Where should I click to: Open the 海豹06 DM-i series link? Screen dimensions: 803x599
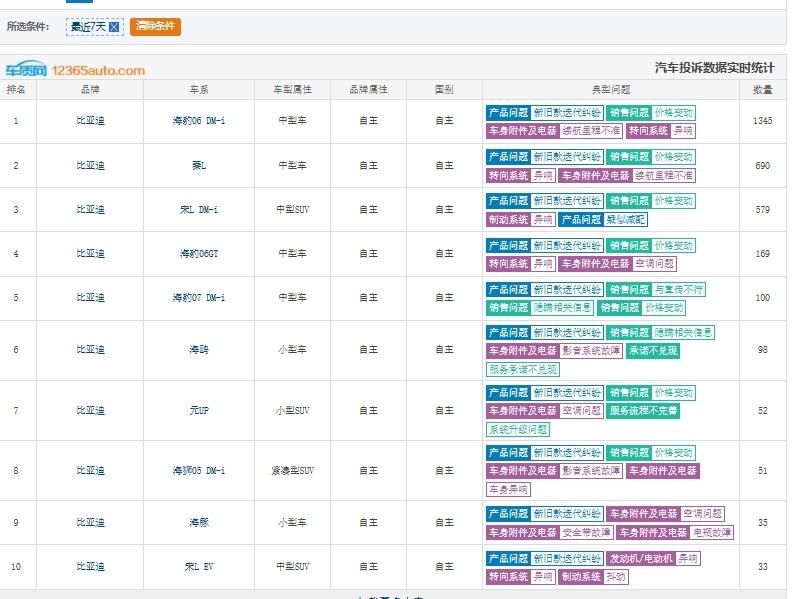[199, 121]
